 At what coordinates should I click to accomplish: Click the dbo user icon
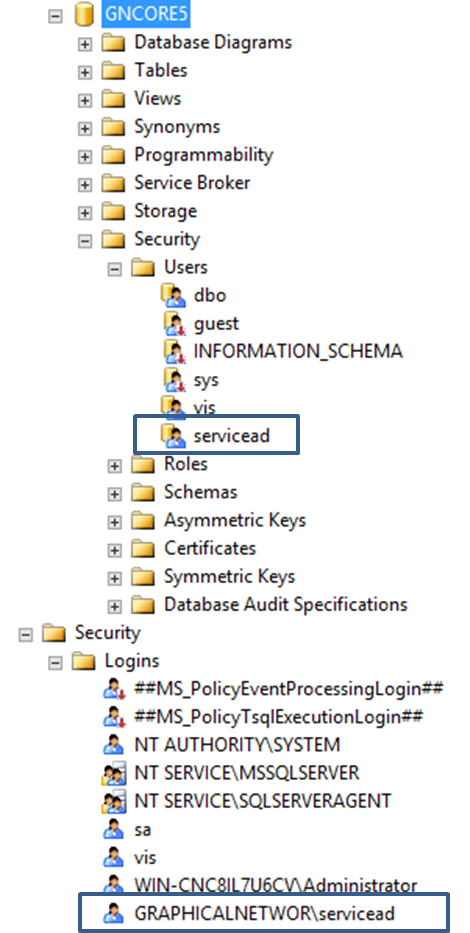point(174,295)
